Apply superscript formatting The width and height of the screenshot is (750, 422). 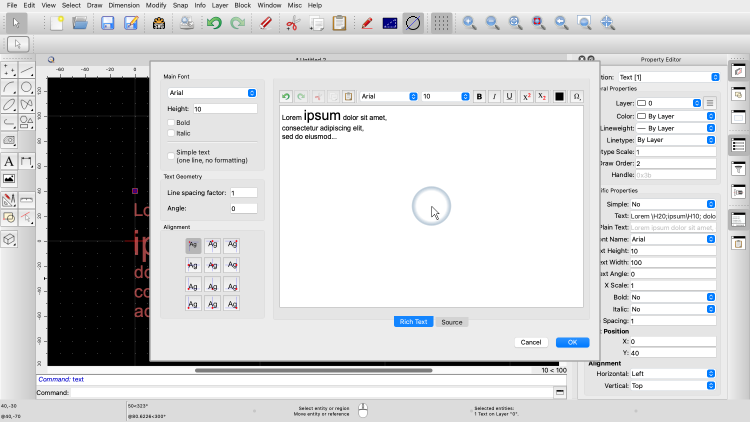(527, 97)
